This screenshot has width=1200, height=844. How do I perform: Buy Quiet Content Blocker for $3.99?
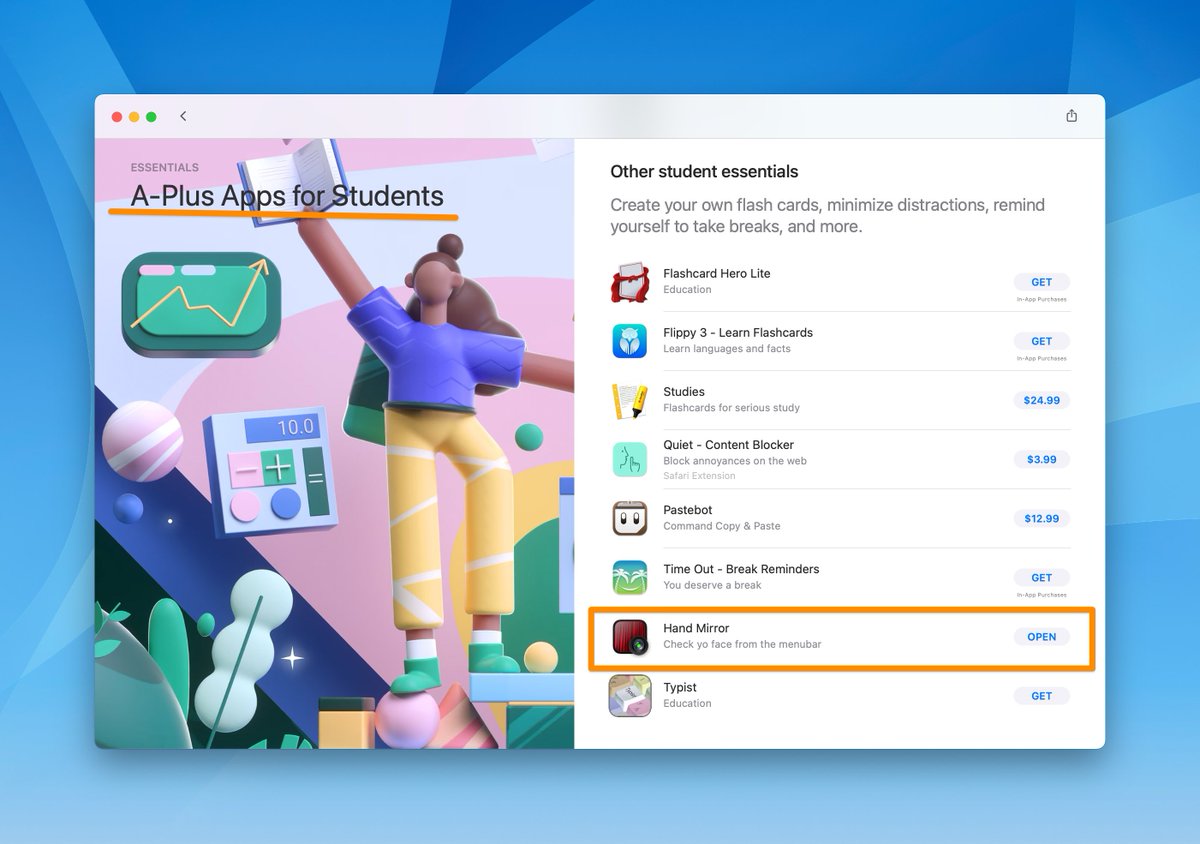click(1041, 460)
